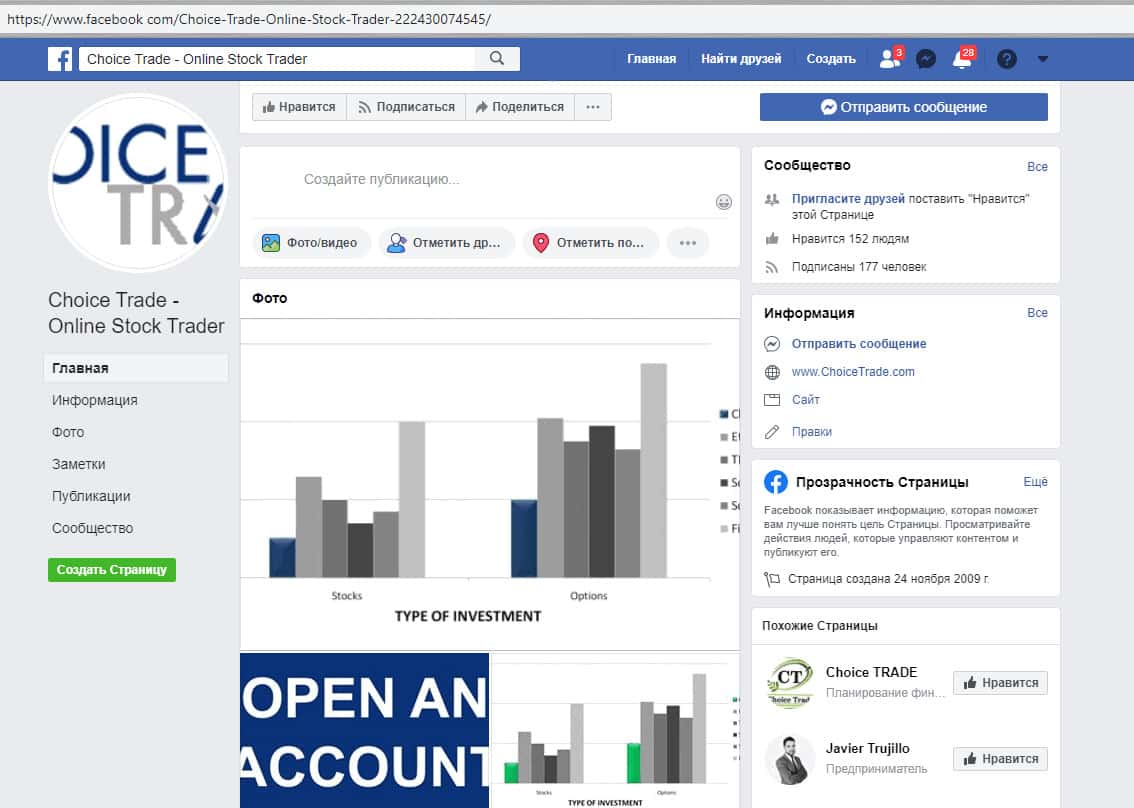Click Отправить сообщение link in Информация panel
The height and width of the screenshot is (808, 1134).
859,344
